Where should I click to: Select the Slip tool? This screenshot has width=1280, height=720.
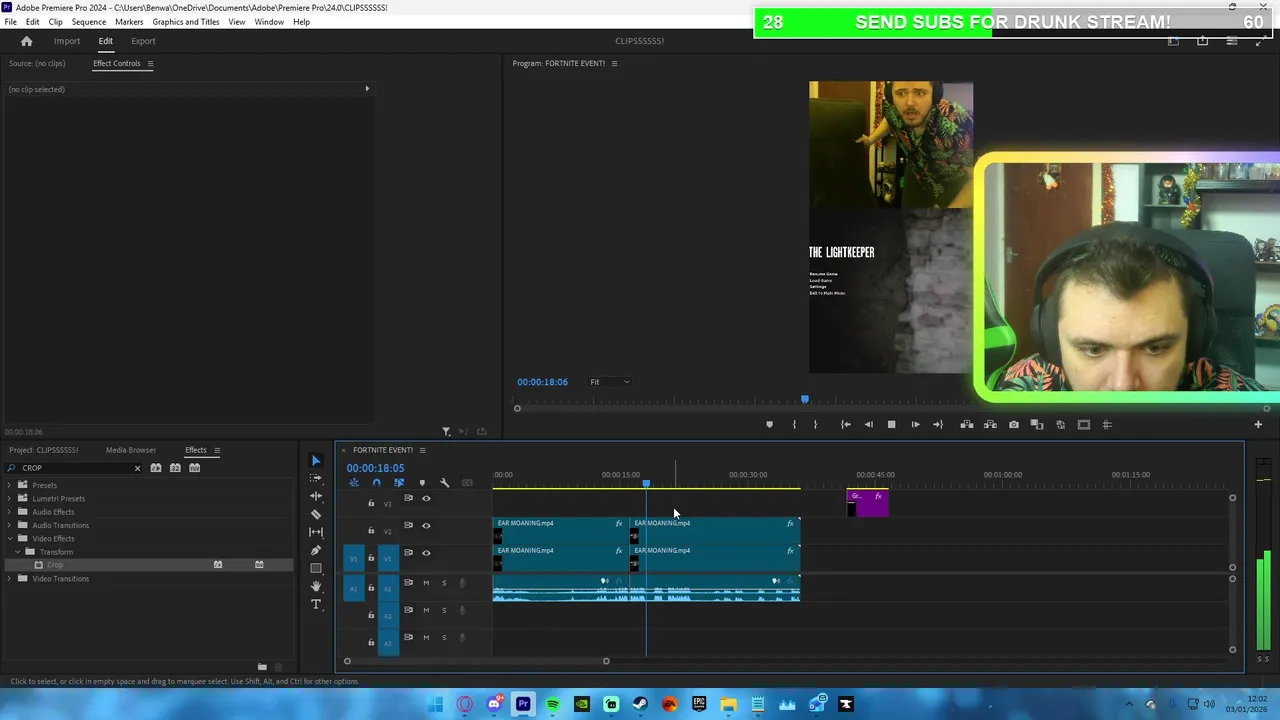click(316, 532)
